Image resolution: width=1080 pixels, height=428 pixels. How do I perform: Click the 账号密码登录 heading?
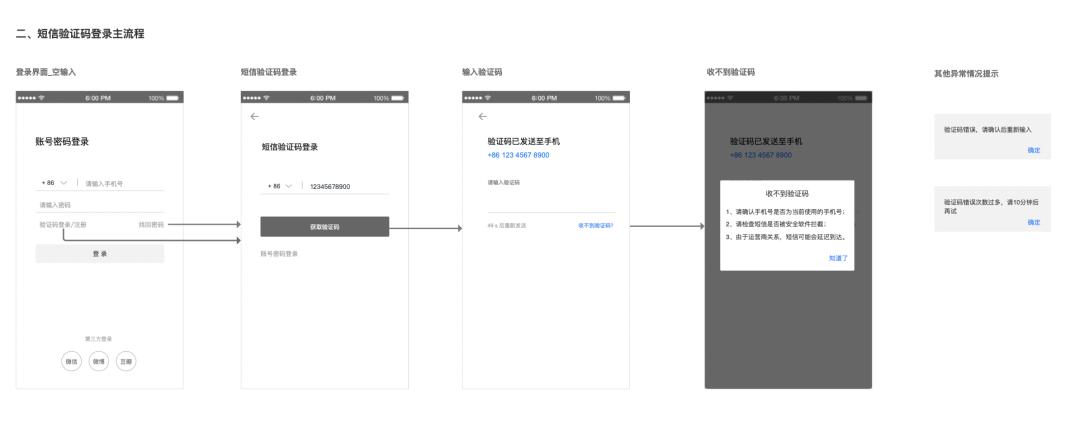(62, 142)
